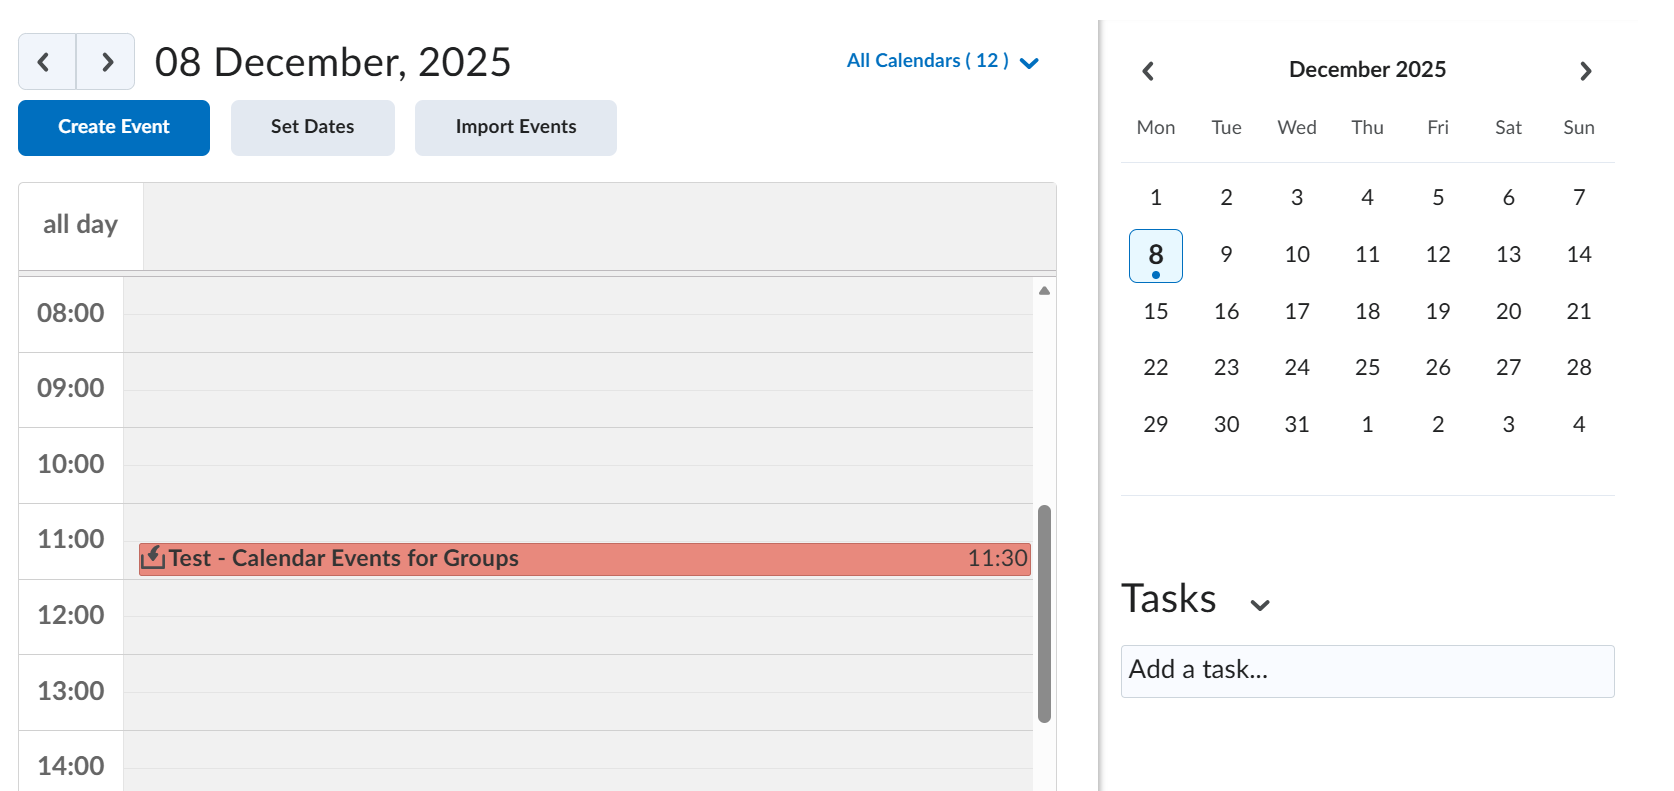1674x791 pixels.
Task: Select December 8 in mini calendar
Action: click(1156, 255)
